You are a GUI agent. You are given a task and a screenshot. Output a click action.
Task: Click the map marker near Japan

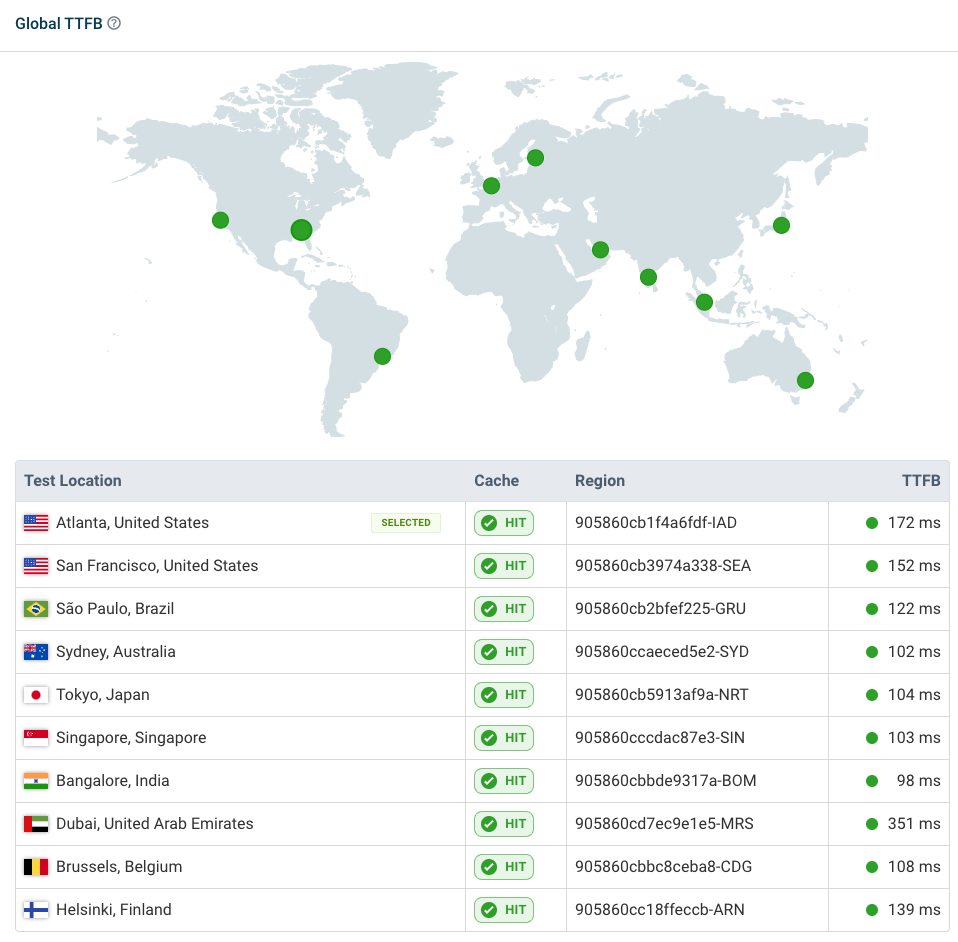781,225
